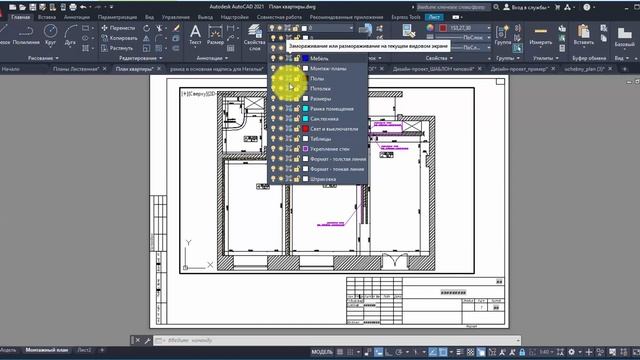Screen dimensions: 640x360
Task: Click the Undo arrow in quick access toolbar
Action: click(83, 7)
